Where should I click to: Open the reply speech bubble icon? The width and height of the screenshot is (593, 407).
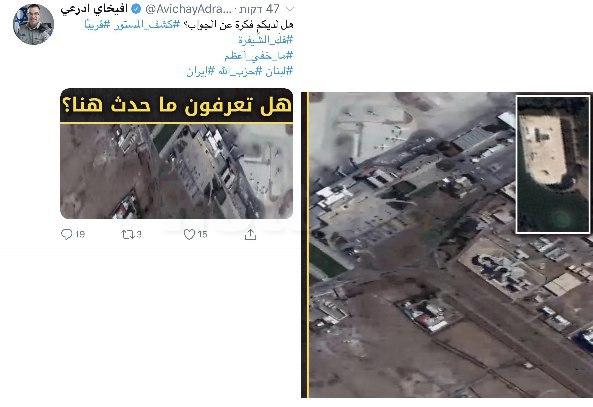tap(67, 234)
